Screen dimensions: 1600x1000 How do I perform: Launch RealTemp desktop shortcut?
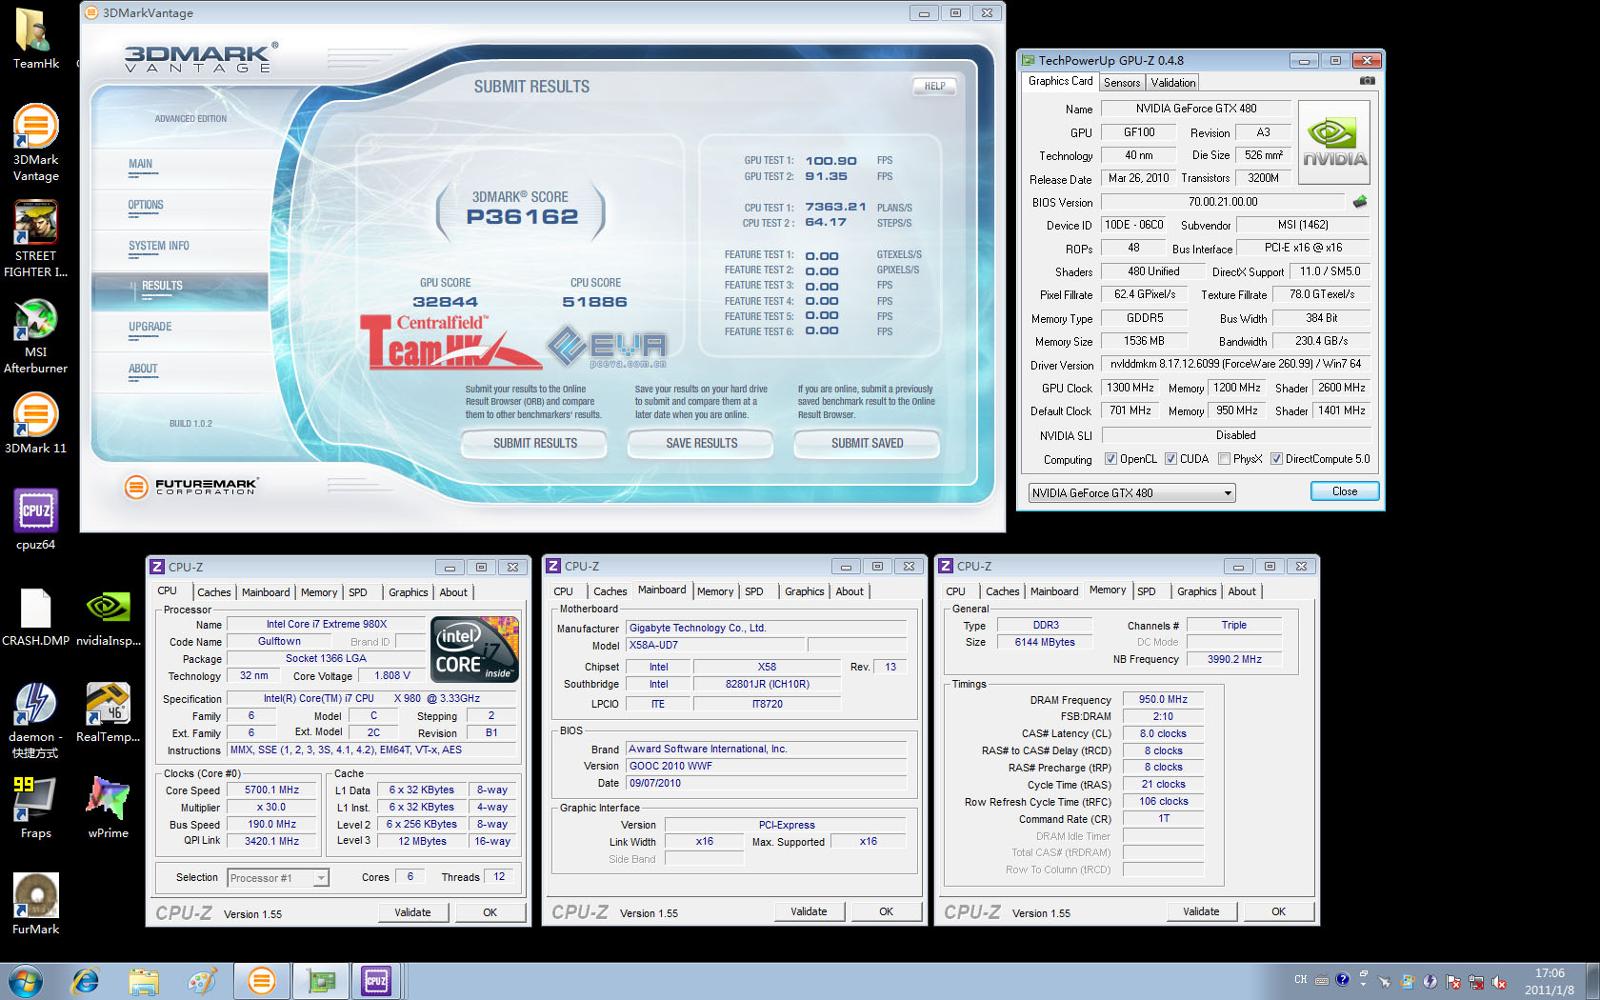click(108, 712)
